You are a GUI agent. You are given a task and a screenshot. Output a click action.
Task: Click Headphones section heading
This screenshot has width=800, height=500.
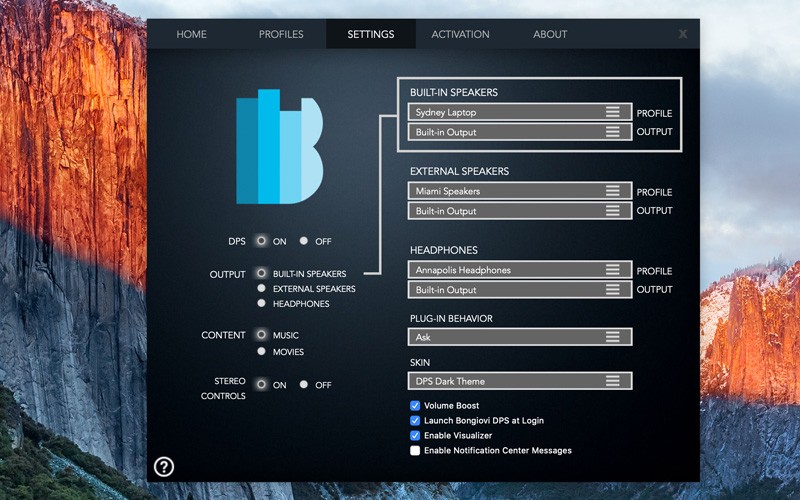pyautogui.click(x=444, y=250)
